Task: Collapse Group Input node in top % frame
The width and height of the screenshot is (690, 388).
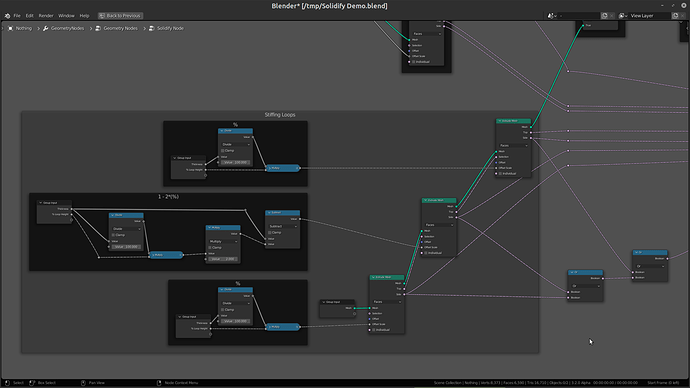Action: point(175,158)
